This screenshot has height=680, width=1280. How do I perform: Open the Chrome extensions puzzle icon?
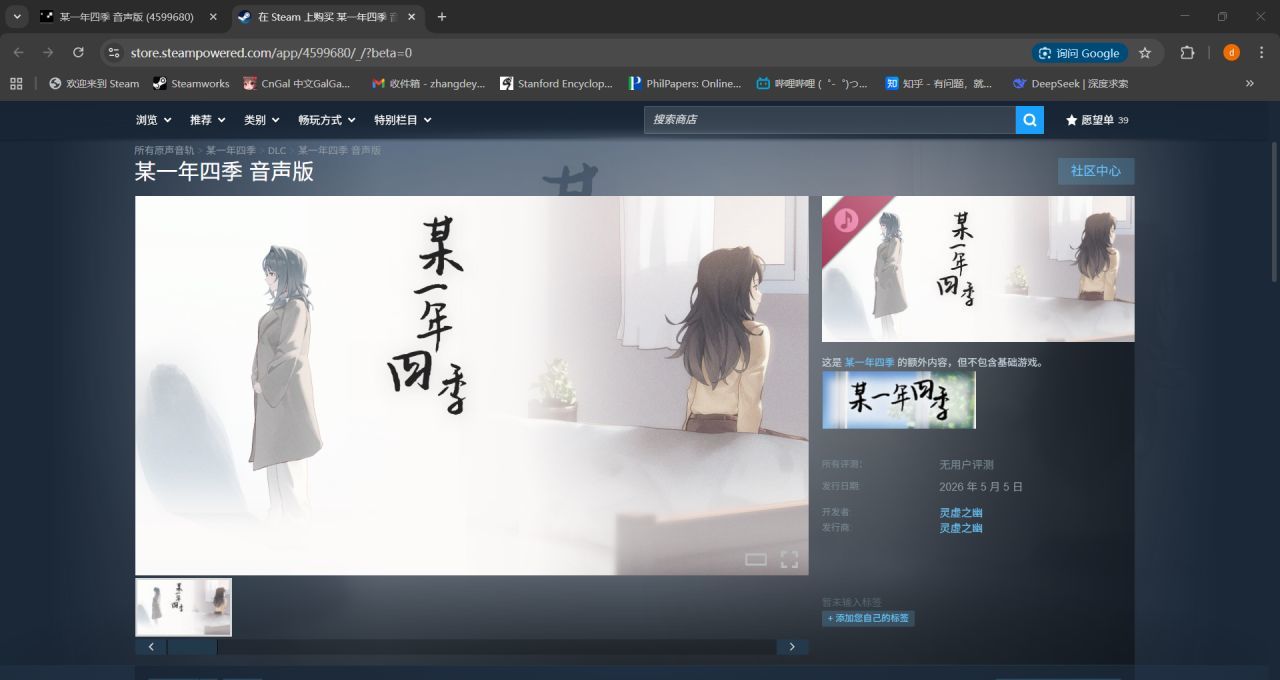click(1188, 53)
